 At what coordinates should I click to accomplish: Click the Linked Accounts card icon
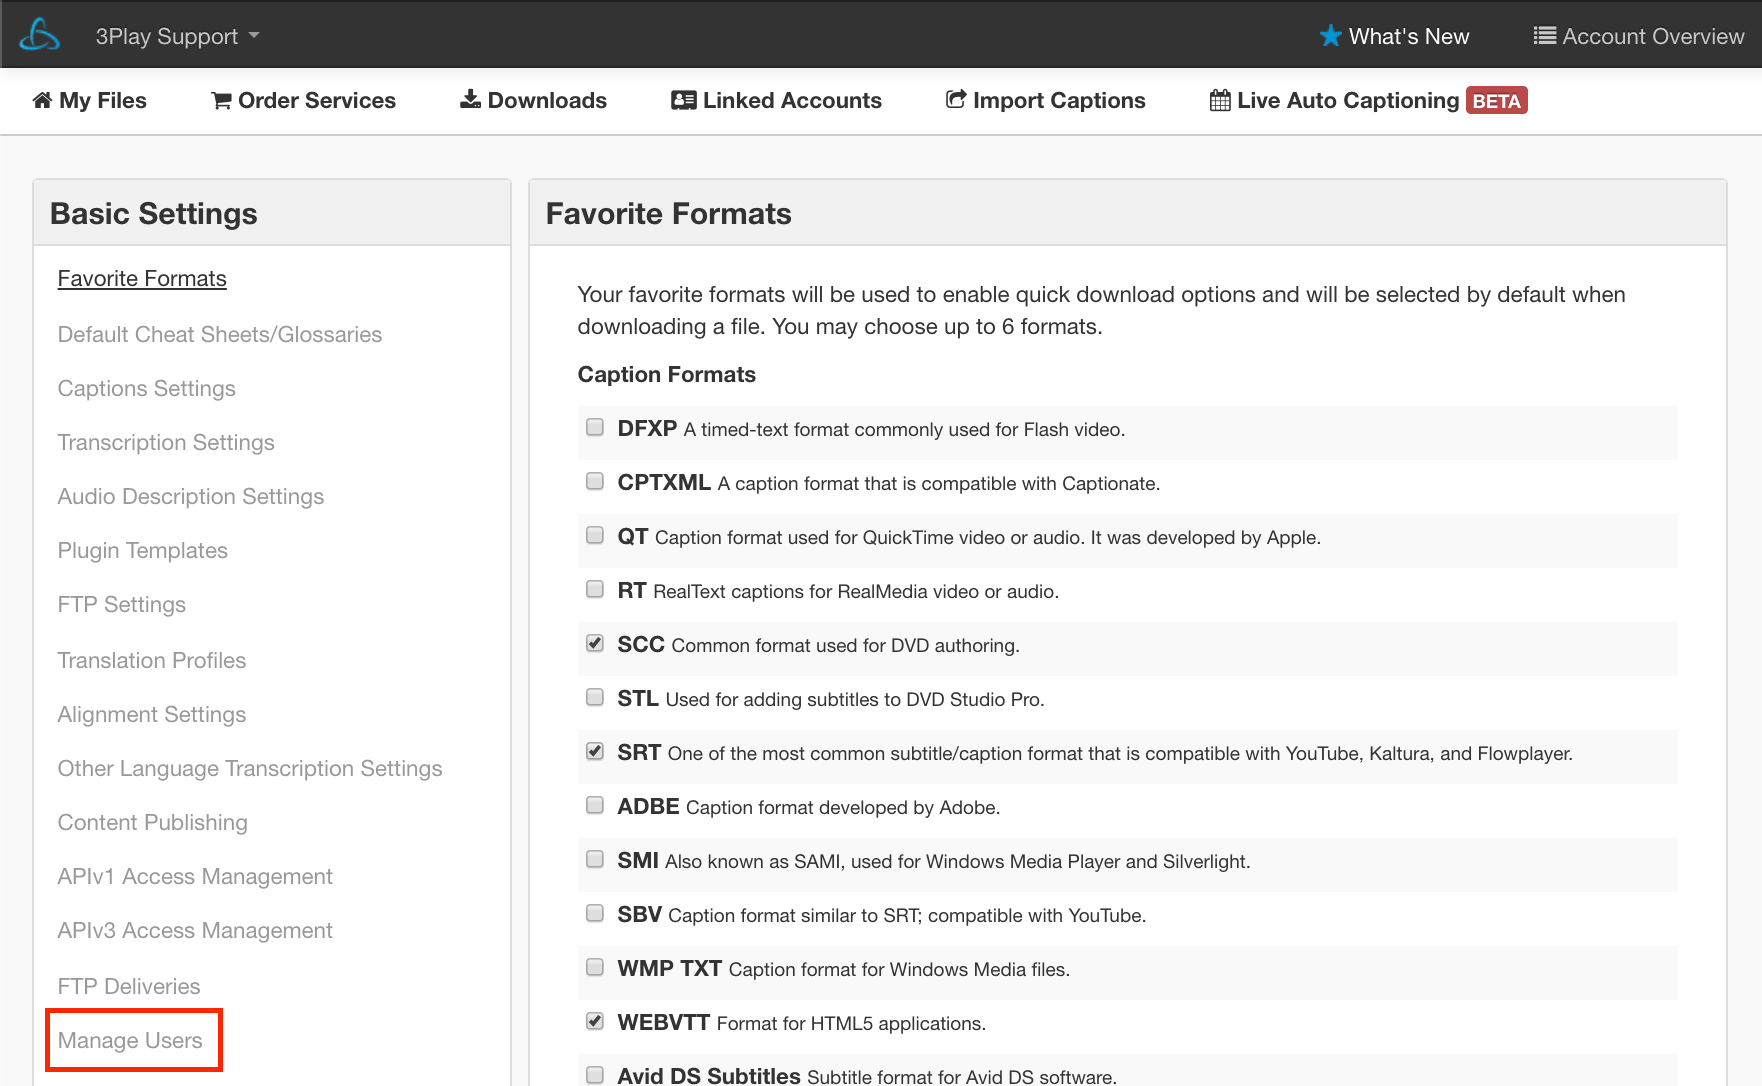coord(683,100)
